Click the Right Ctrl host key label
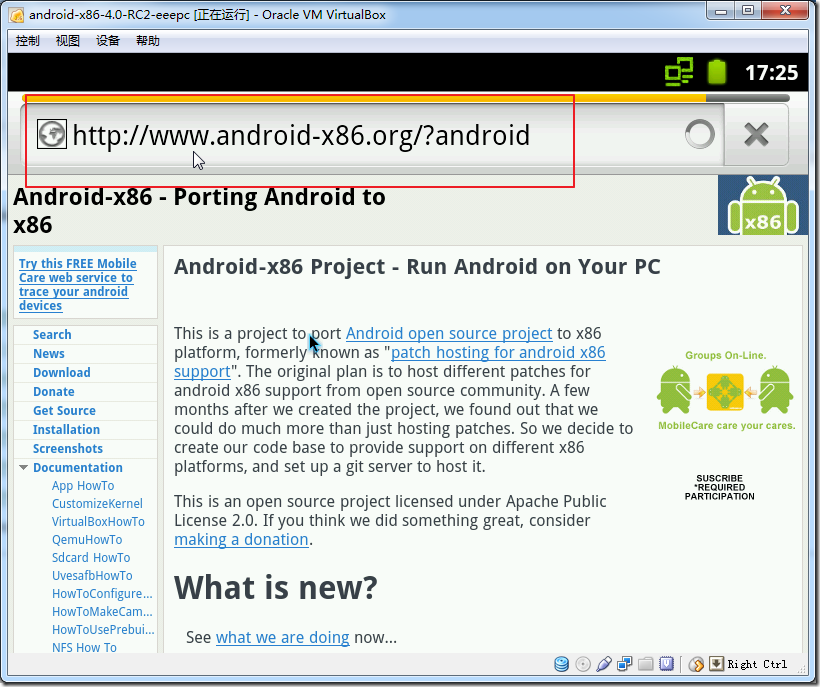 pos(757,664)
